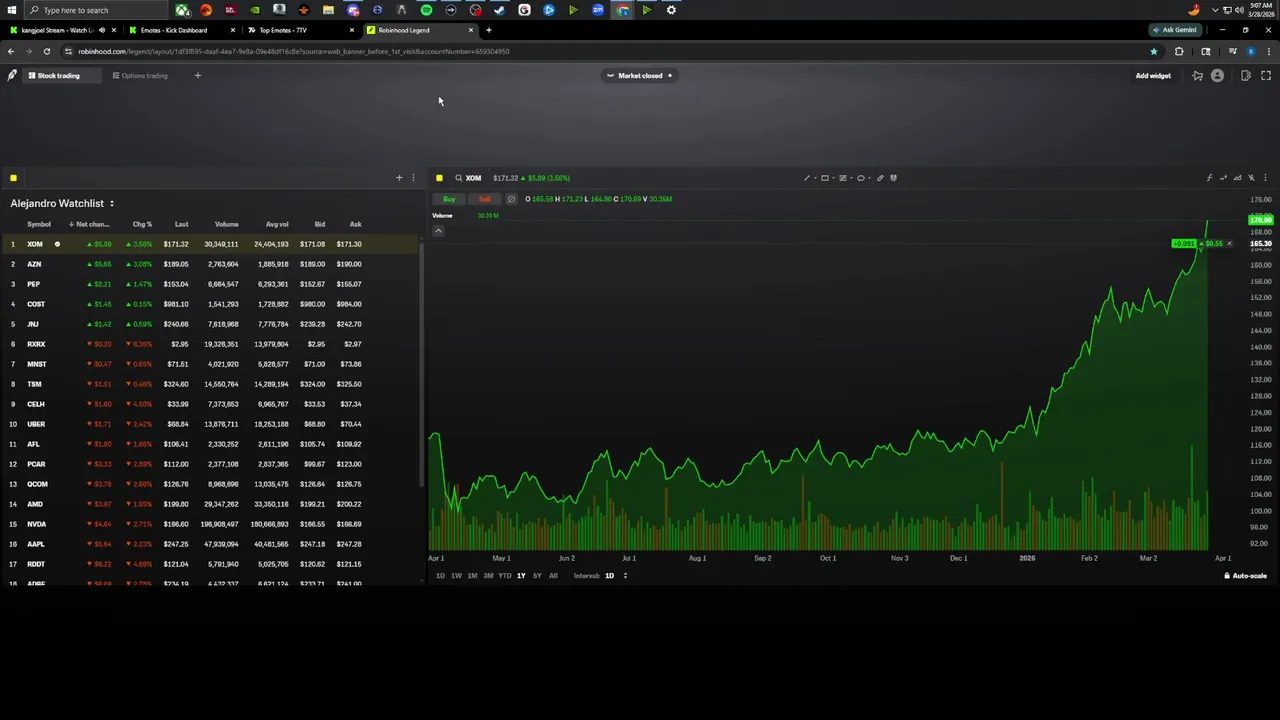The width and height of the screenshot is (1280, 720).
Task: Open watchlist widget more options menu
Action: [x=413, y=178]
